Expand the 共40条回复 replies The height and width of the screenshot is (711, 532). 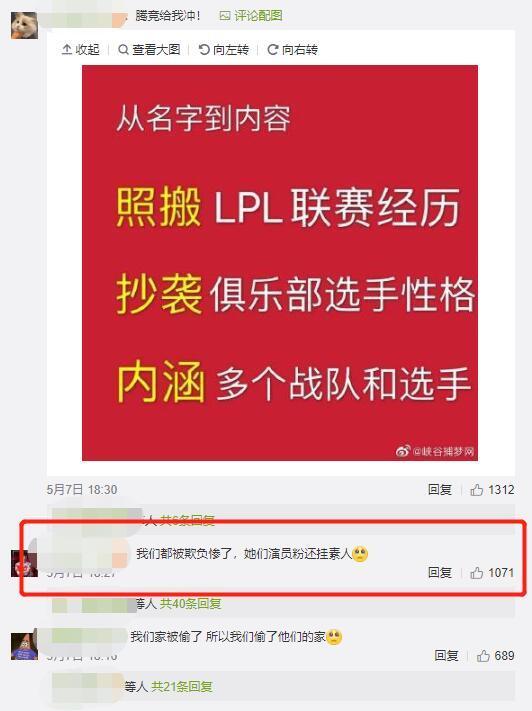coord(190,604)
